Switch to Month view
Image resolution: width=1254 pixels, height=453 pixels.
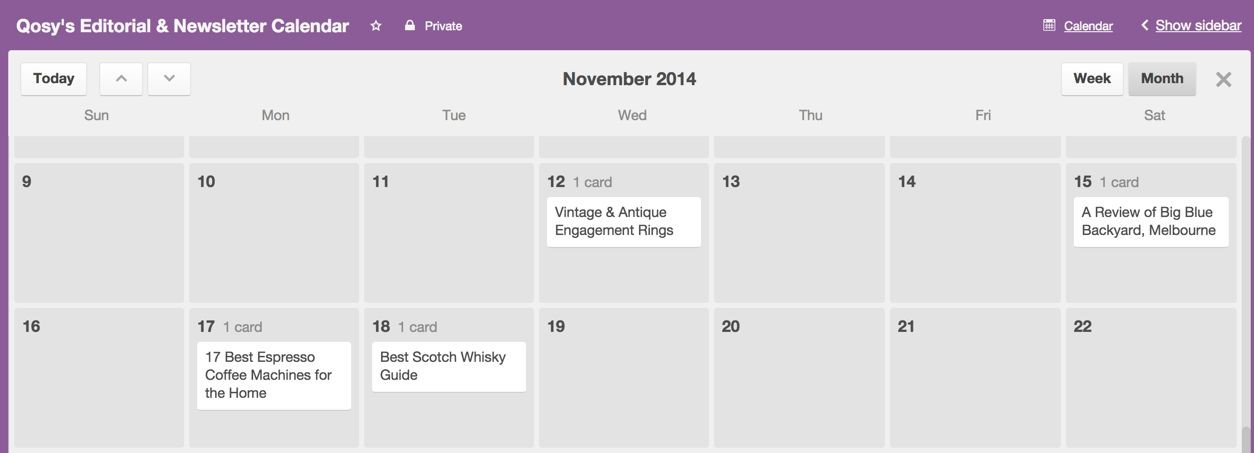pyautogui.click(x=1162, y=79)
